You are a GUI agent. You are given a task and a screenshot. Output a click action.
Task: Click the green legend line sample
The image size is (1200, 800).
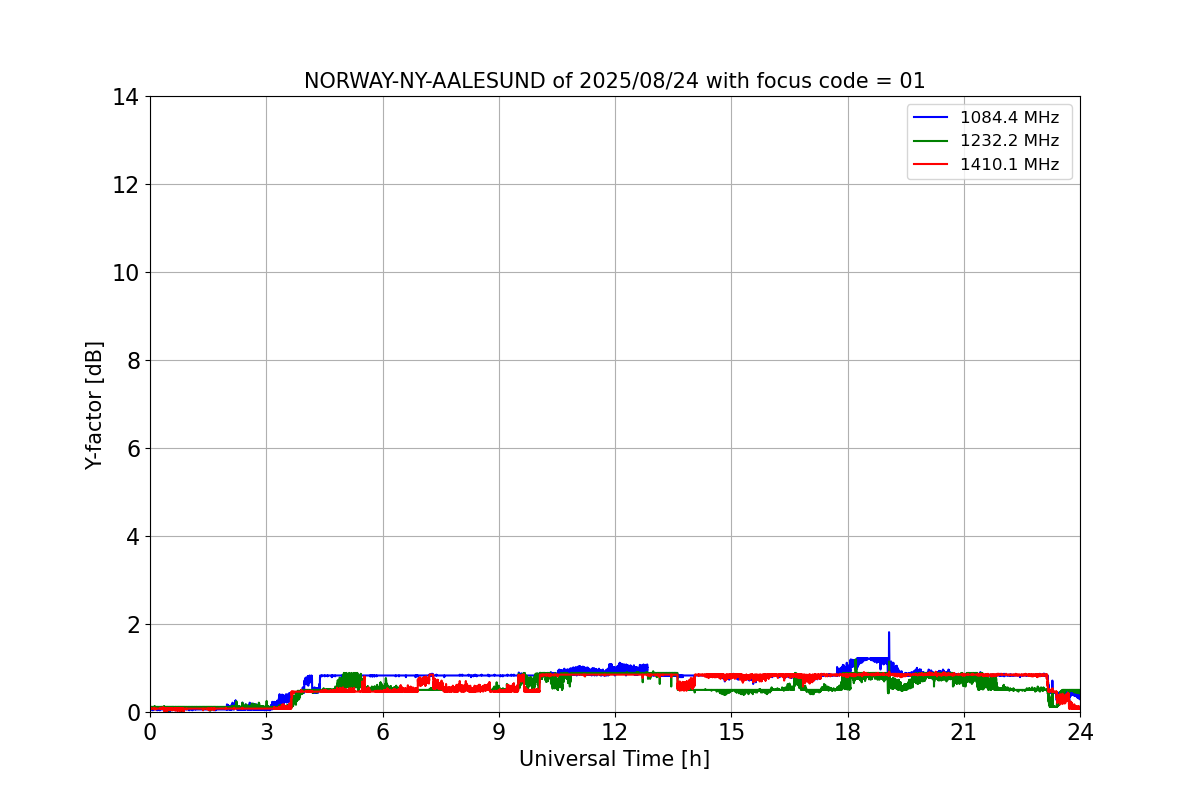pos(931,141)
